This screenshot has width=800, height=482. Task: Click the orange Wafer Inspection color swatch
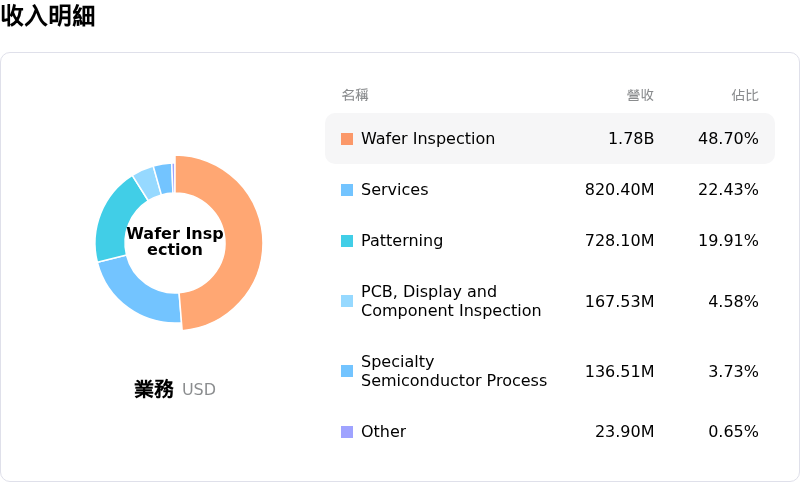[x=347, y=139]
